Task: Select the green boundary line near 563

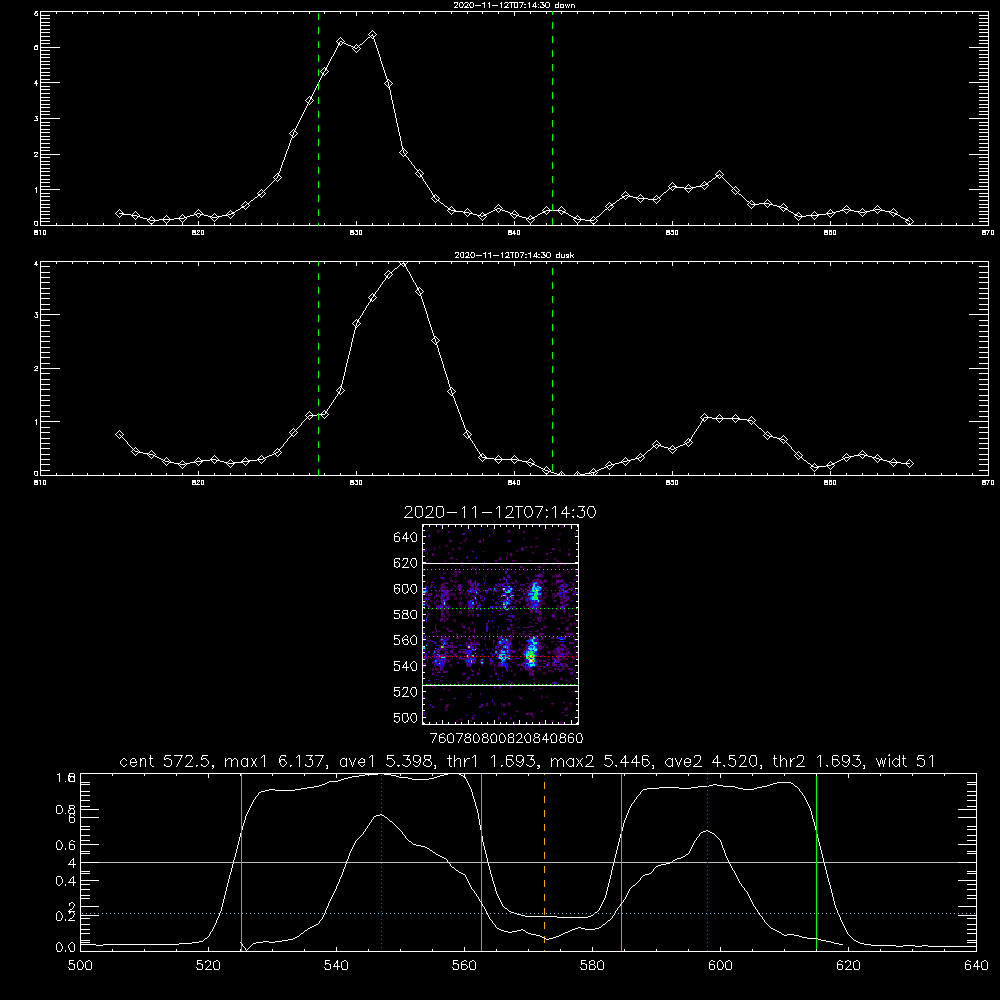Action: click(482, 861)
